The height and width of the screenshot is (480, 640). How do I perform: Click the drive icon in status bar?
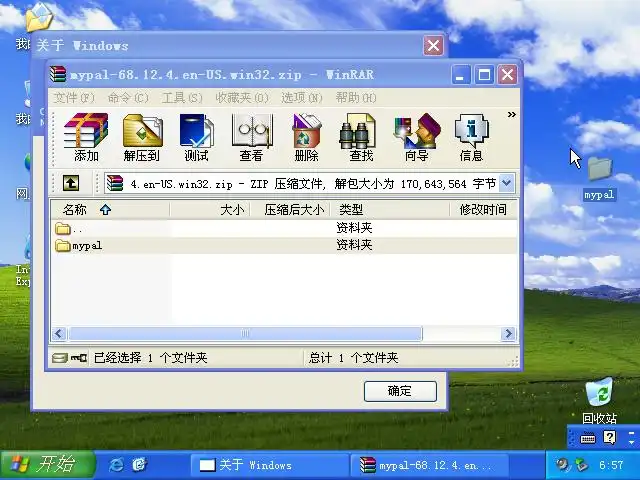coord(60,358)
